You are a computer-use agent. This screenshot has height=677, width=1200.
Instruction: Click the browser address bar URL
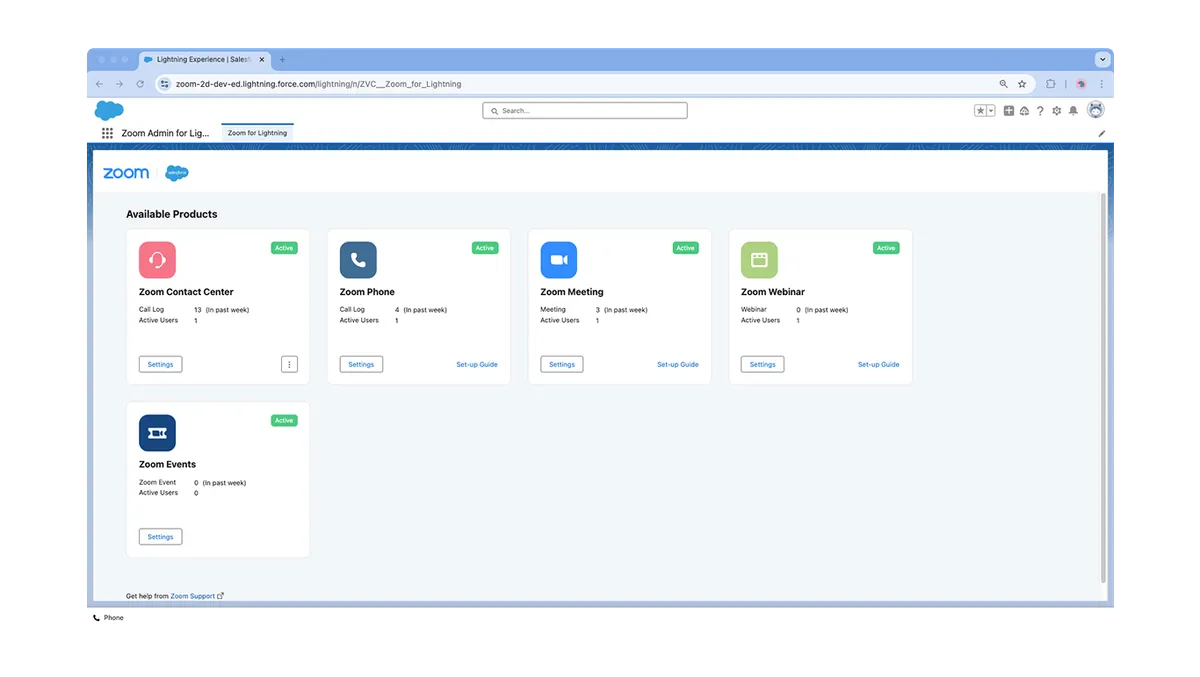click(318, 84)
